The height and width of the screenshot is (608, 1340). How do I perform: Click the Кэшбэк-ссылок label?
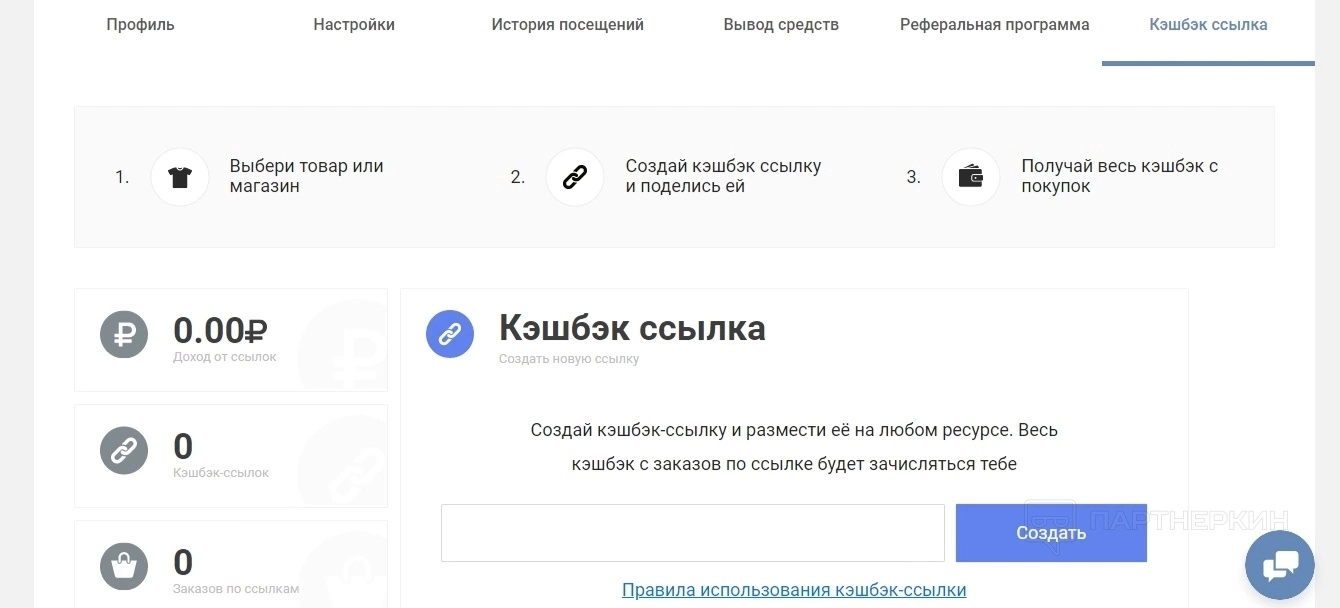pyautogui.click(x=221, y=473)
